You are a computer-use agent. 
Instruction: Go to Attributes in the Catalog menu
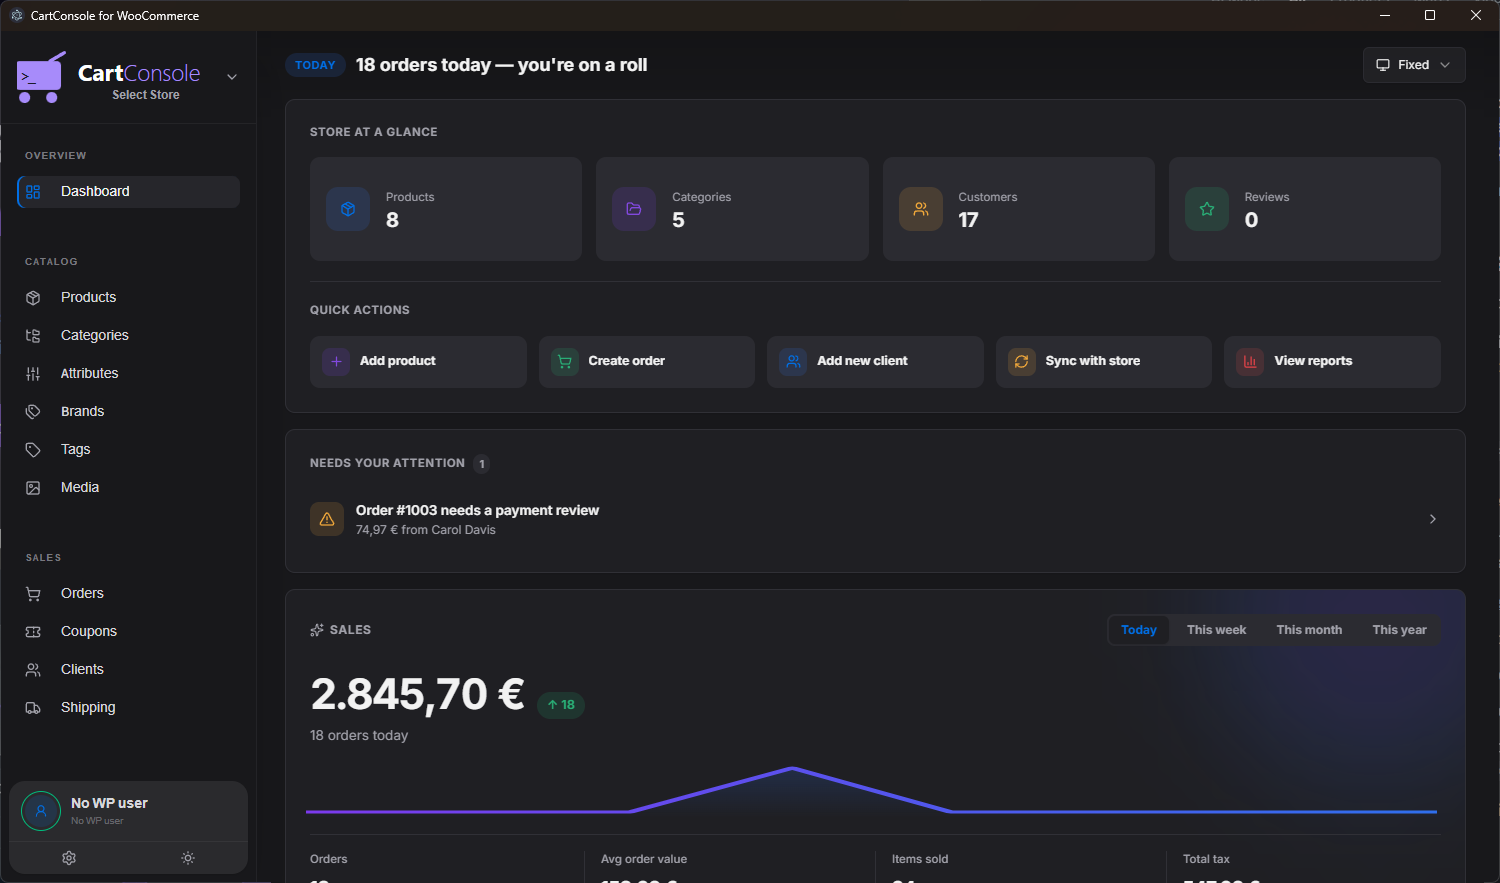click(129, 374)
